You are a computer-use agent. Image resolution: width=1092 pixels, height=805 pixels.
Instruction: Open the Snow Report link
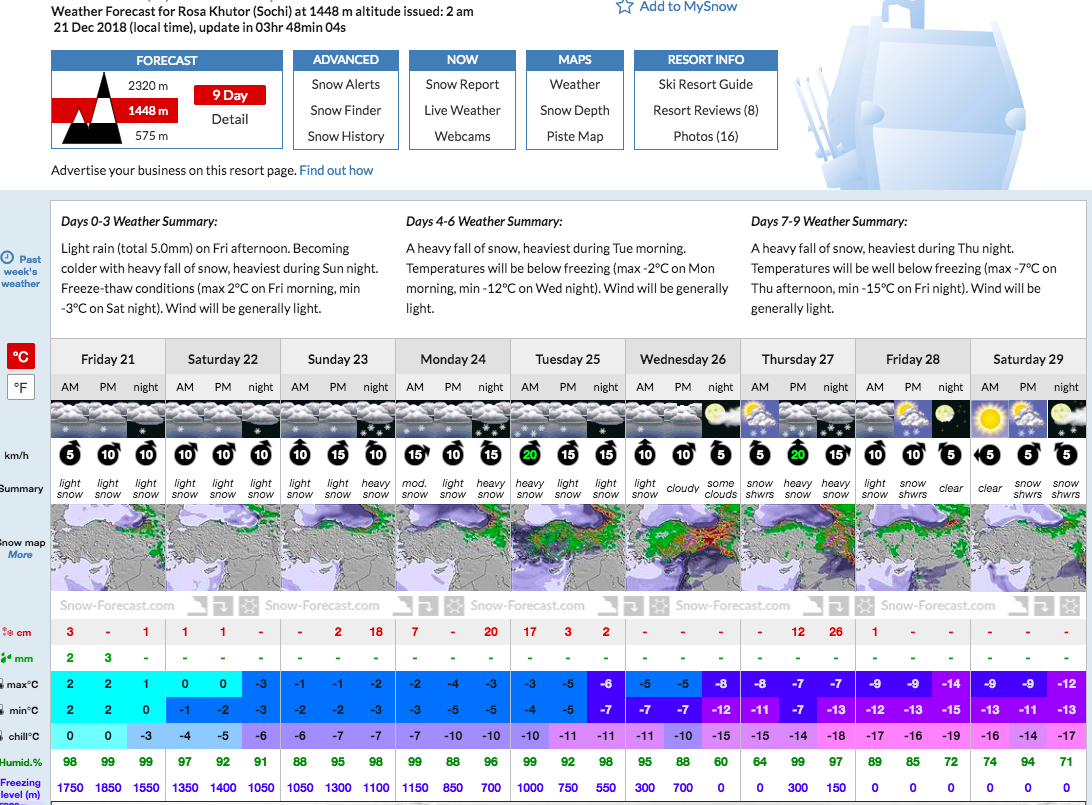coord(462,84)
